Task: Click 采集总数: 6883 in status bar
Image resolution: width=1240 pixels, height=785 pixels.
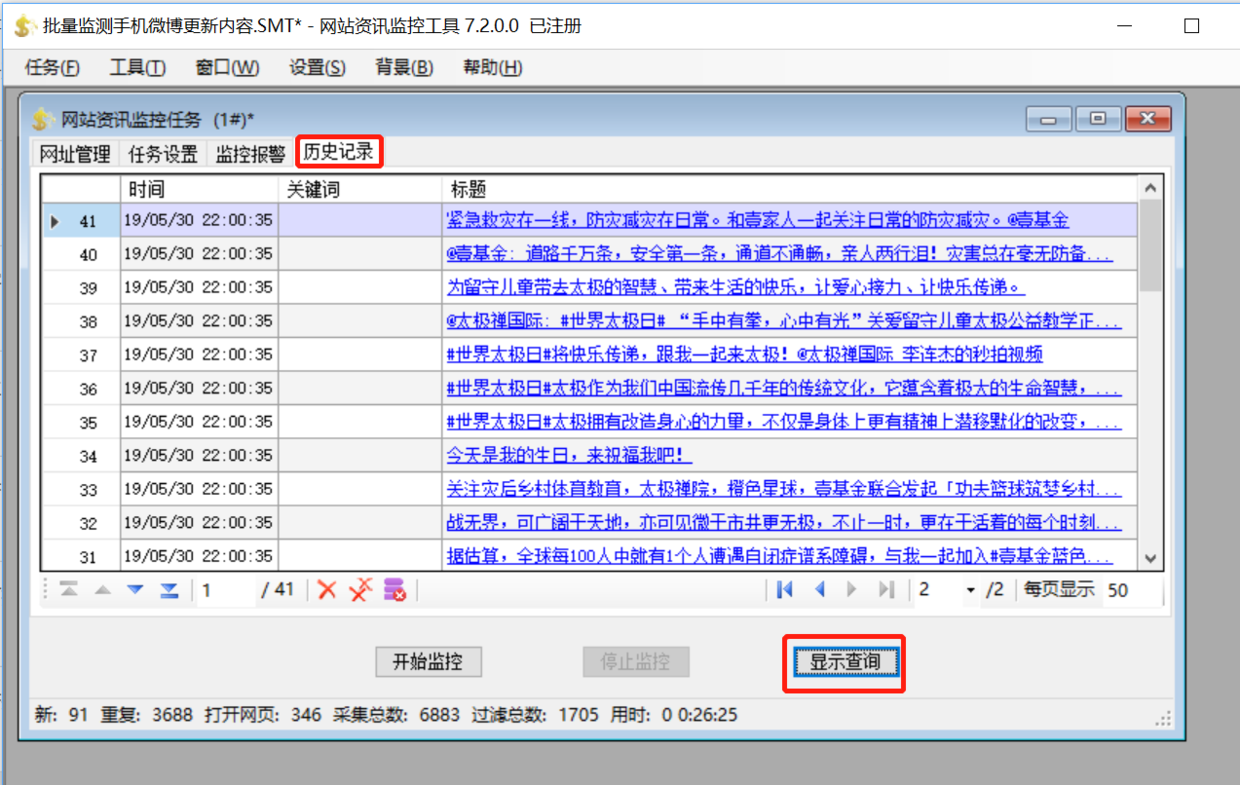Action: tap(395, 715)
